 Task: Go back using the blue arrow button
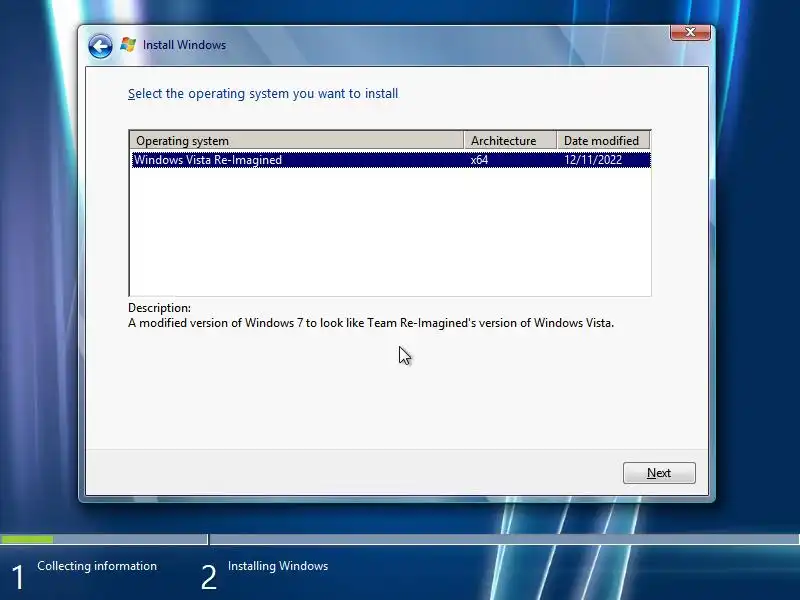[x=100, y=47]
